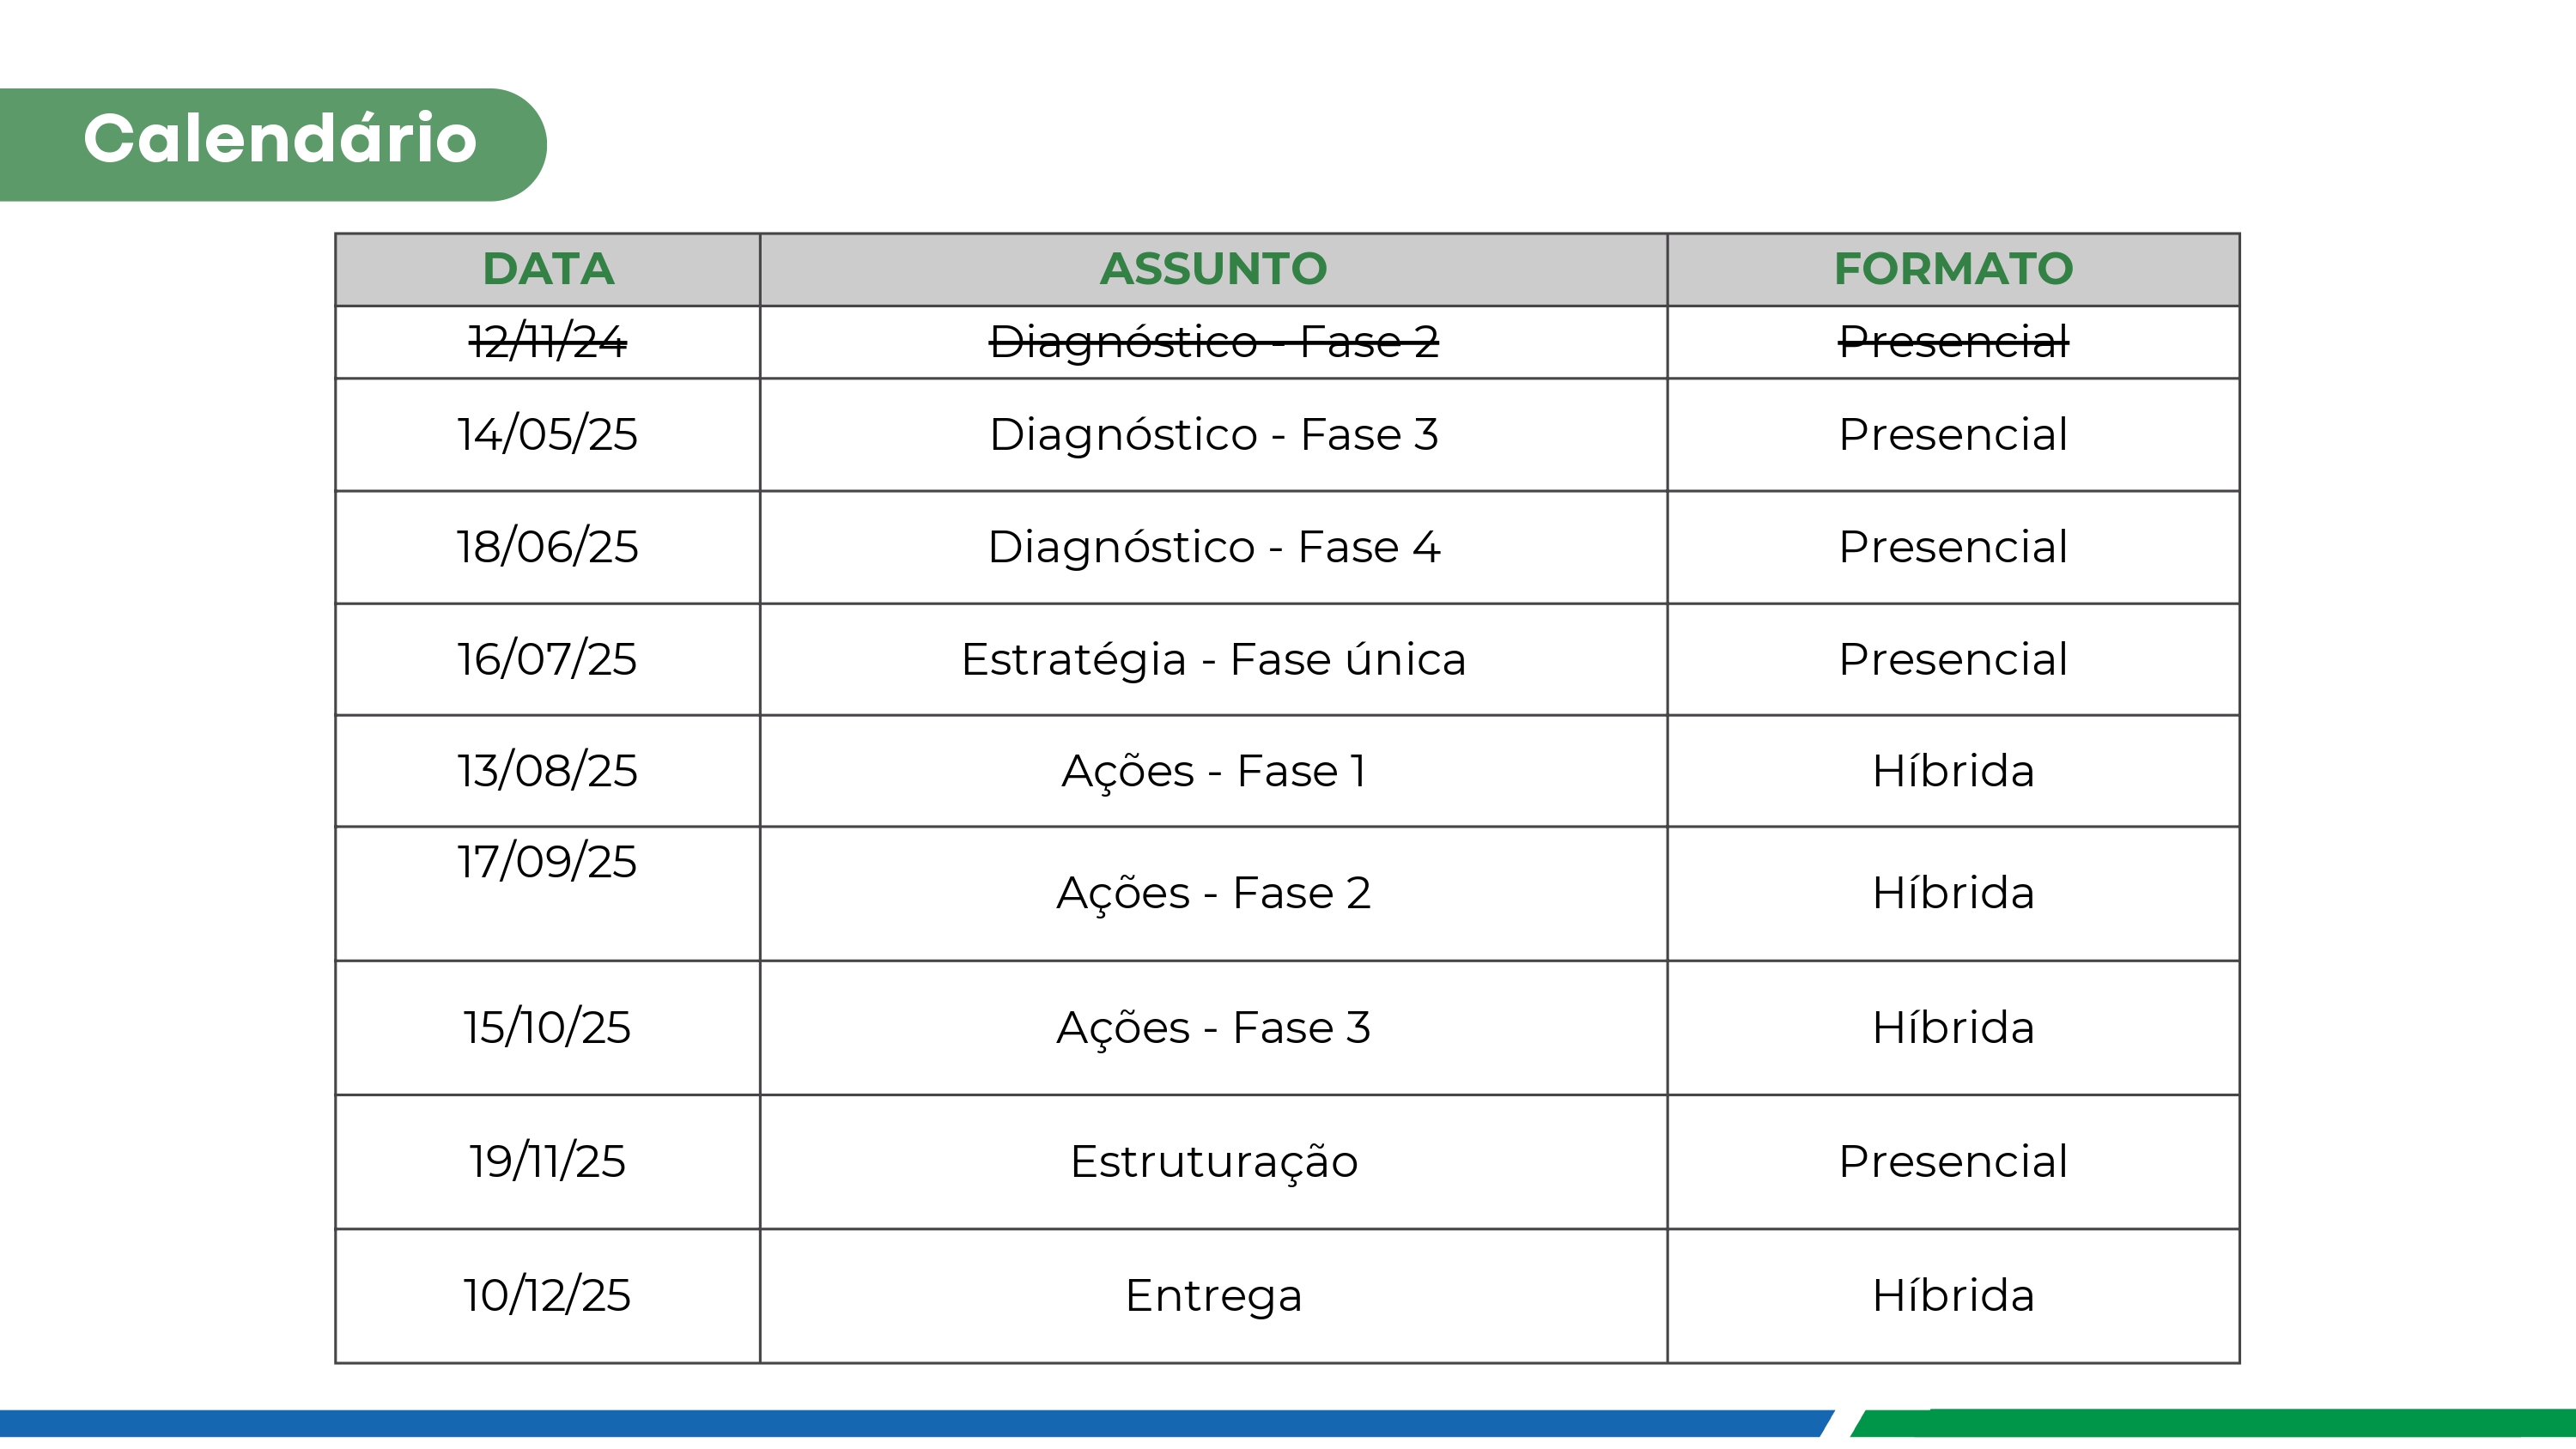
Task: Click the date 17/09/25
Action: pyautogui.click(x=548, y=862)
